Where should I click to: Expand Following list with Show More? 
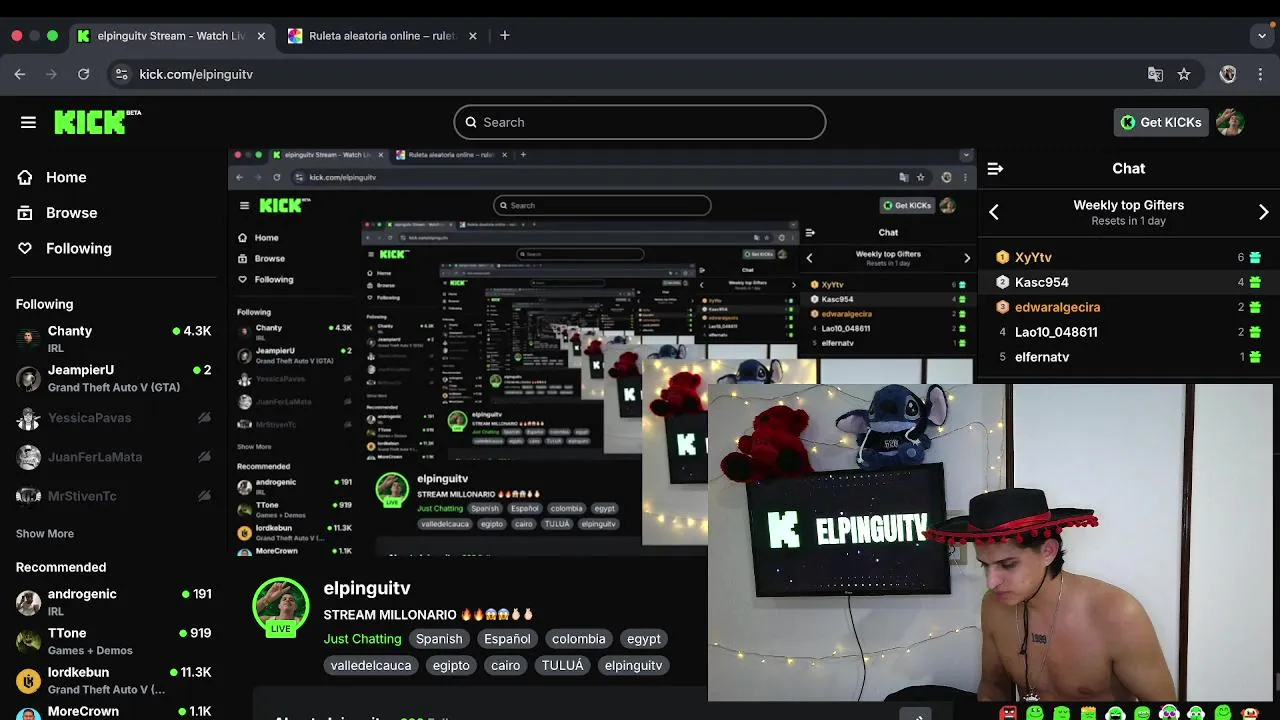click(45, 534)
